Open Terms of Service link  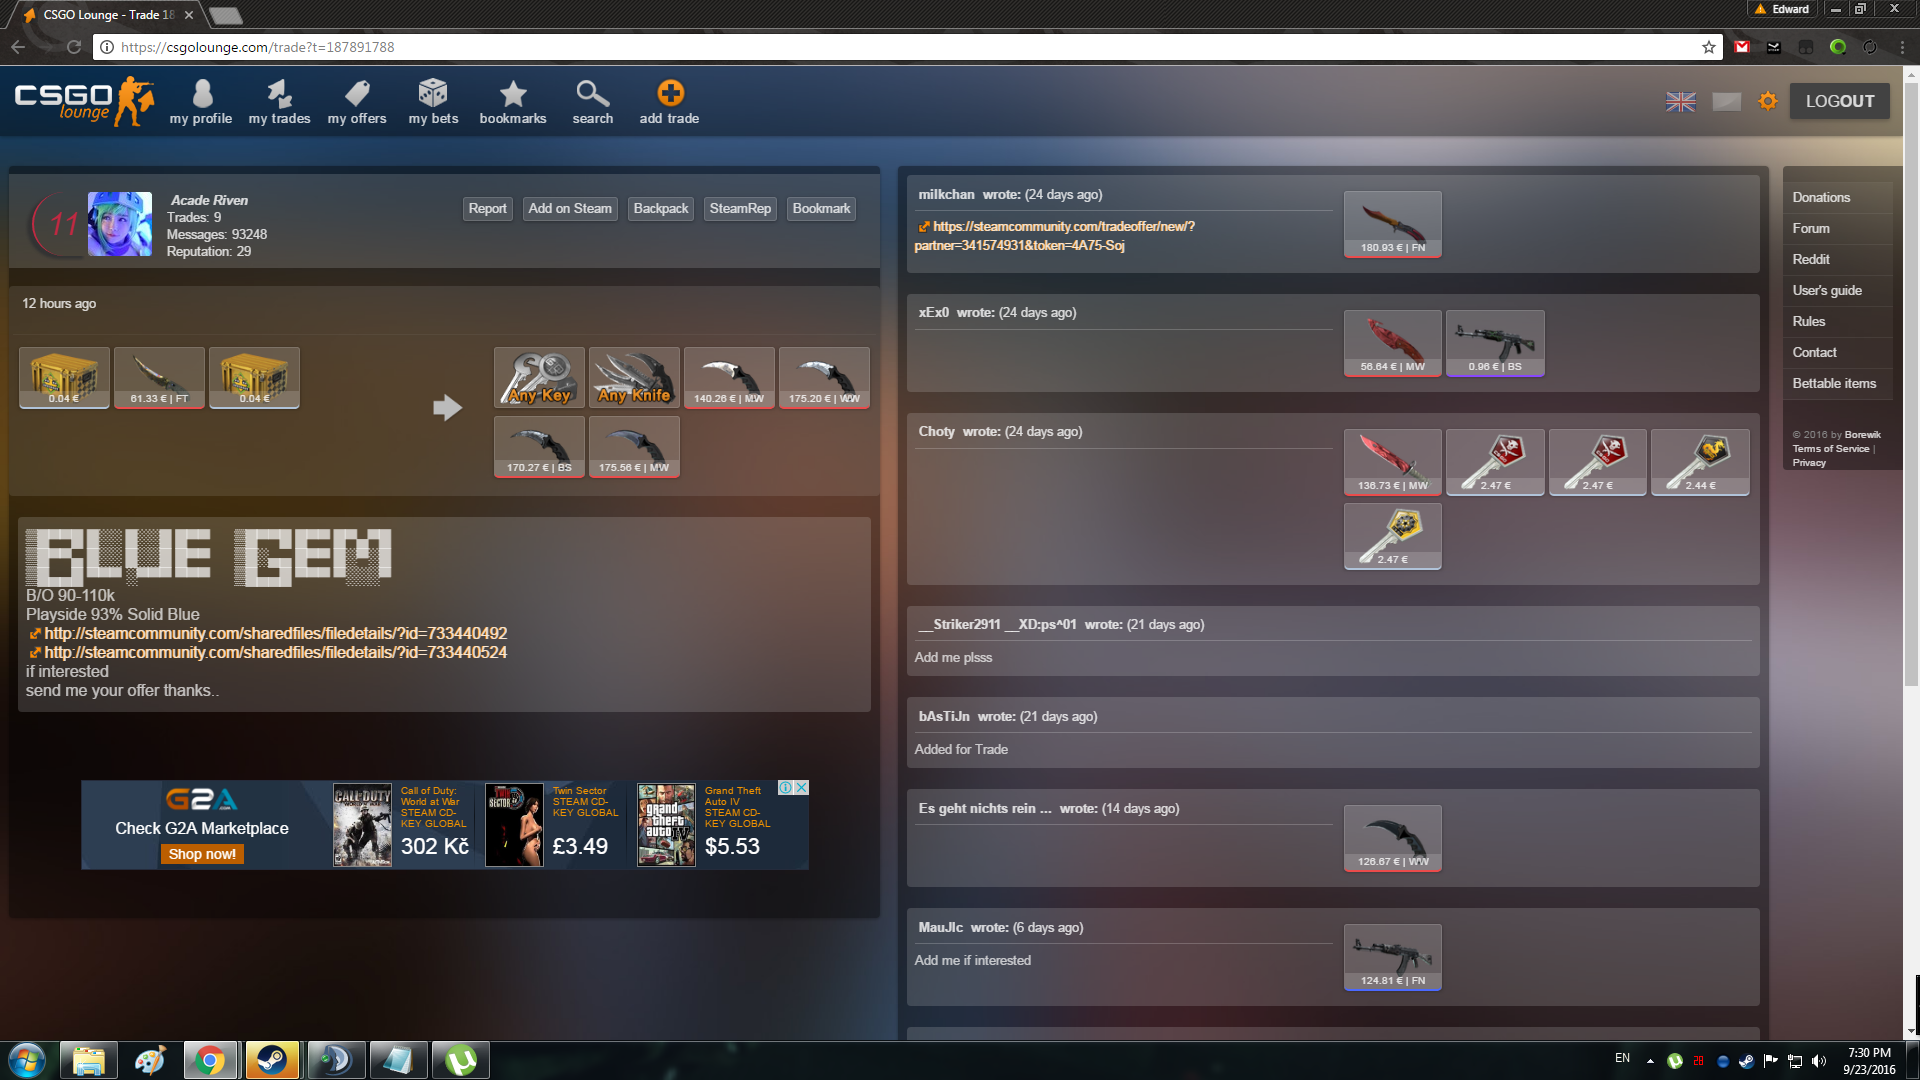(x=1830, y=449)
